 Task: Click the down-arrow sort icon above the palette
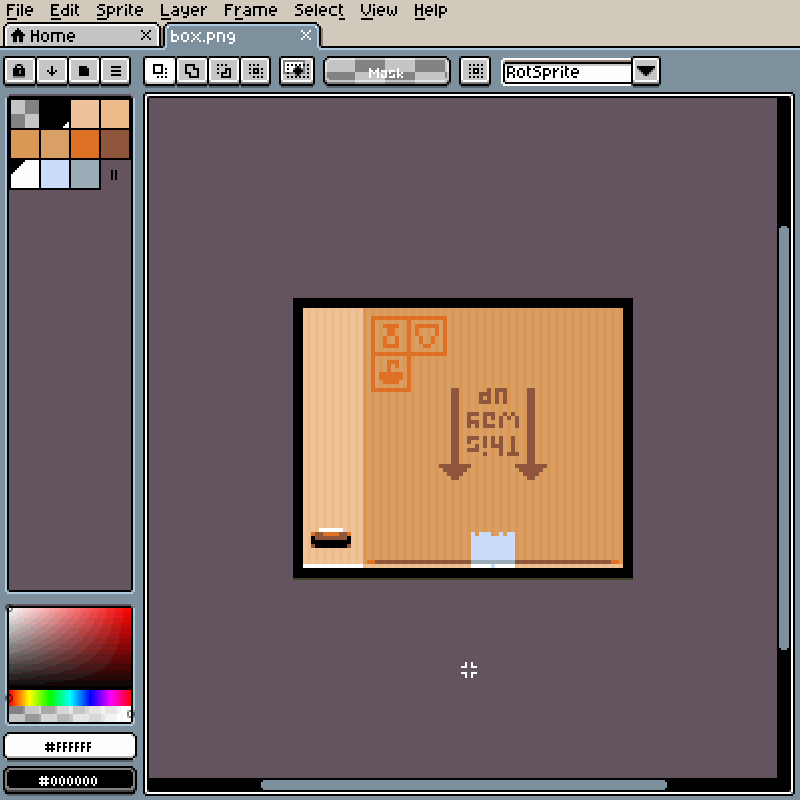[52, 71]
